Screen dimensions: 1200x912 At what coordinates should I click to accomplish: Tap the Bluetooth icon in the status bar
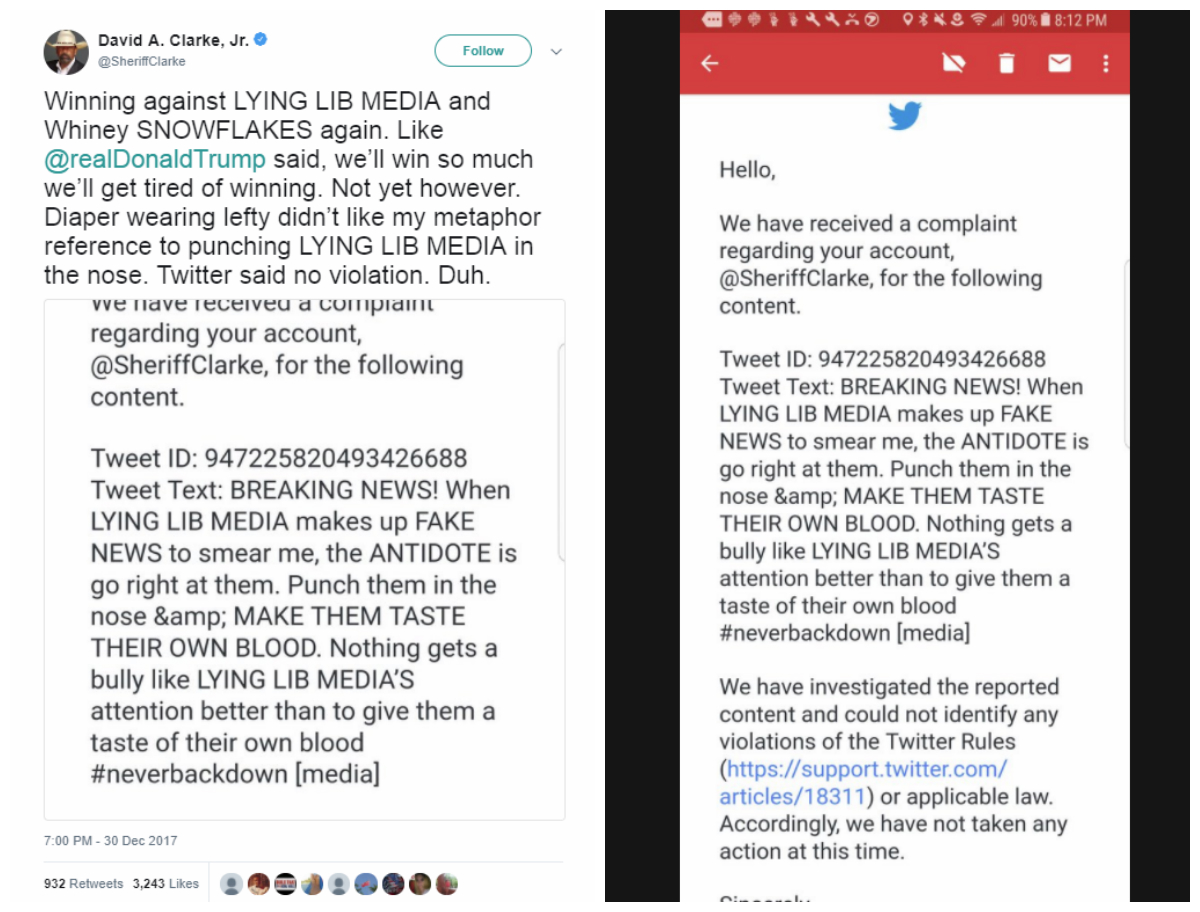[x=923, y=18]
